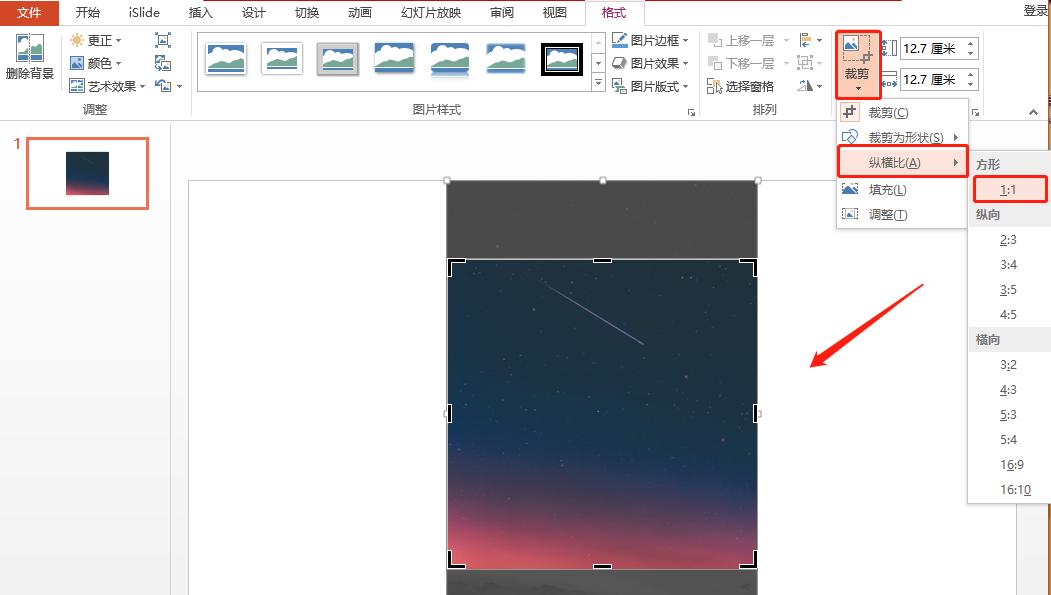Select the 1:1 square aspect ratio

coord(1009,189)
